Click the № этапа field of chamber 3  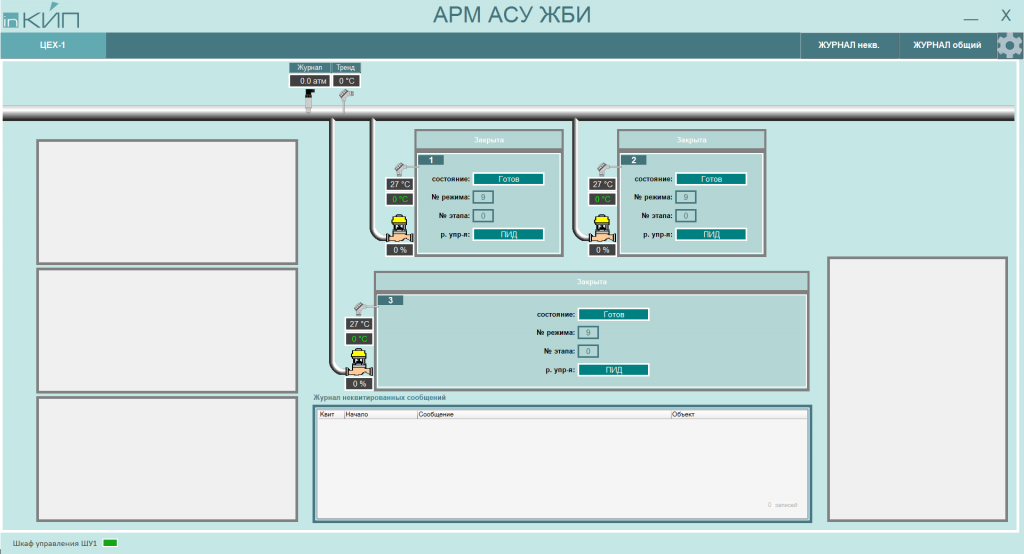pyautogui.click(x=588, y=351)
